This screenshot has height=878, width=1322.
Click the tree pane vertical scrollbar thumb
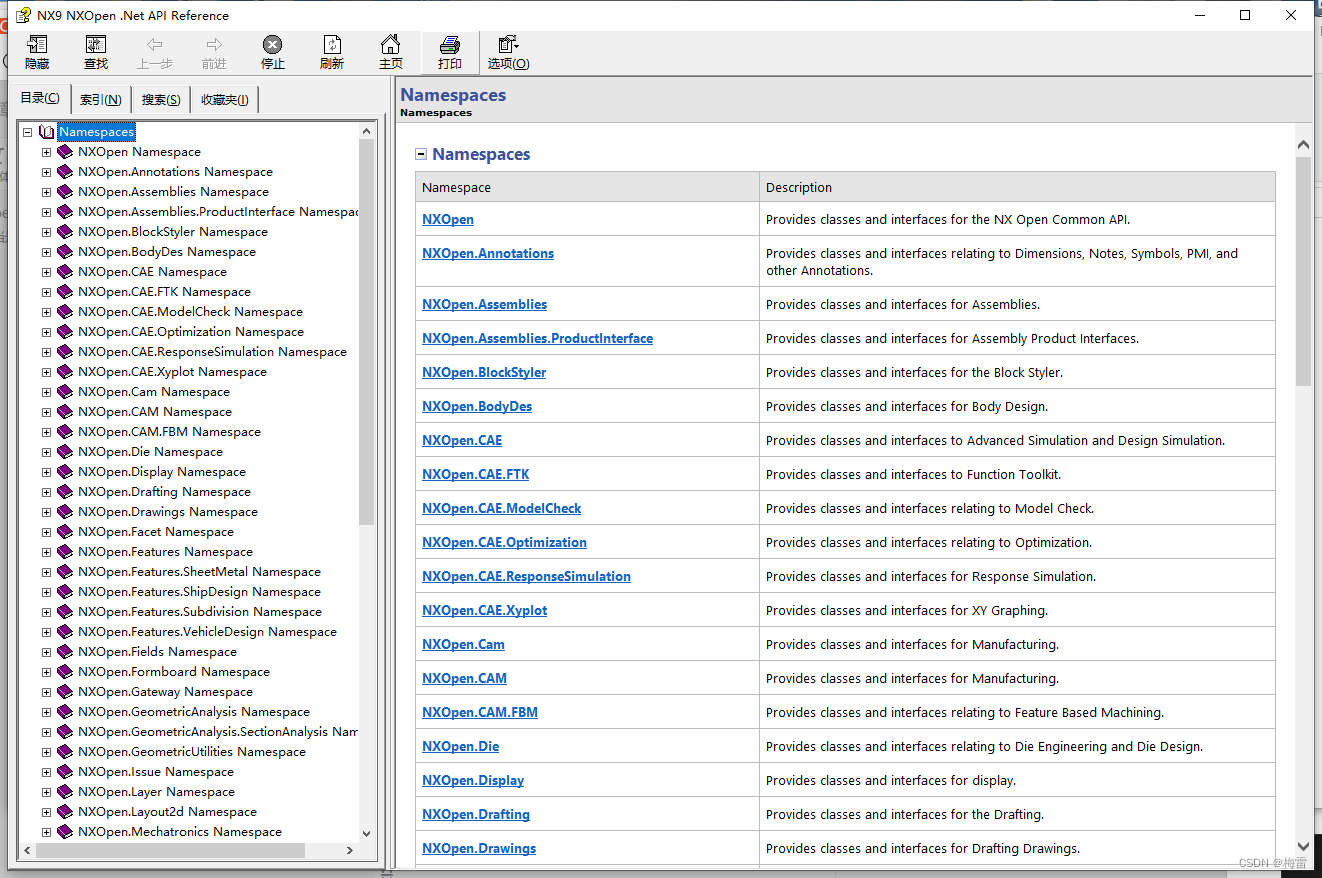pyautogui.click(x=366, y=331)
